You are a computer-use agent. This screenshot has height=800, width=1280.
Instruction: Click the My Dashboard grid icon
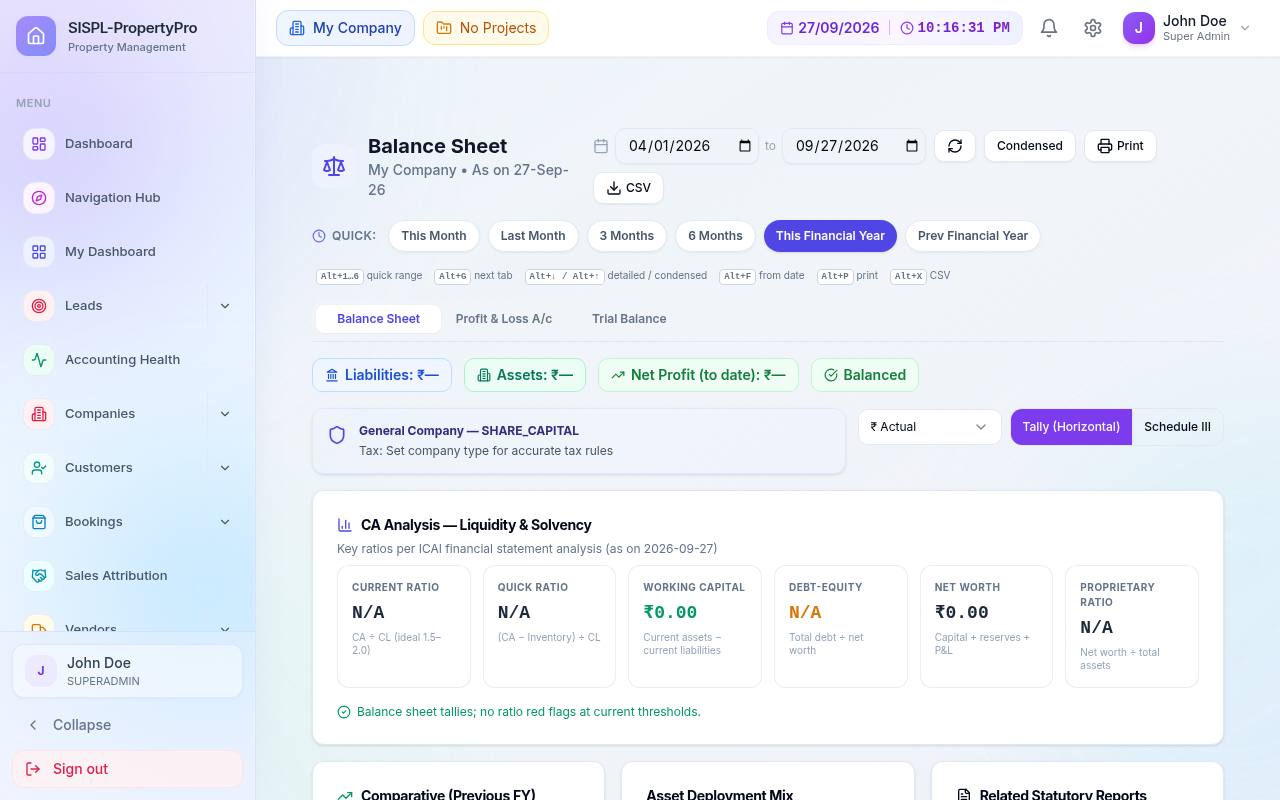click(x=39, y=252)
